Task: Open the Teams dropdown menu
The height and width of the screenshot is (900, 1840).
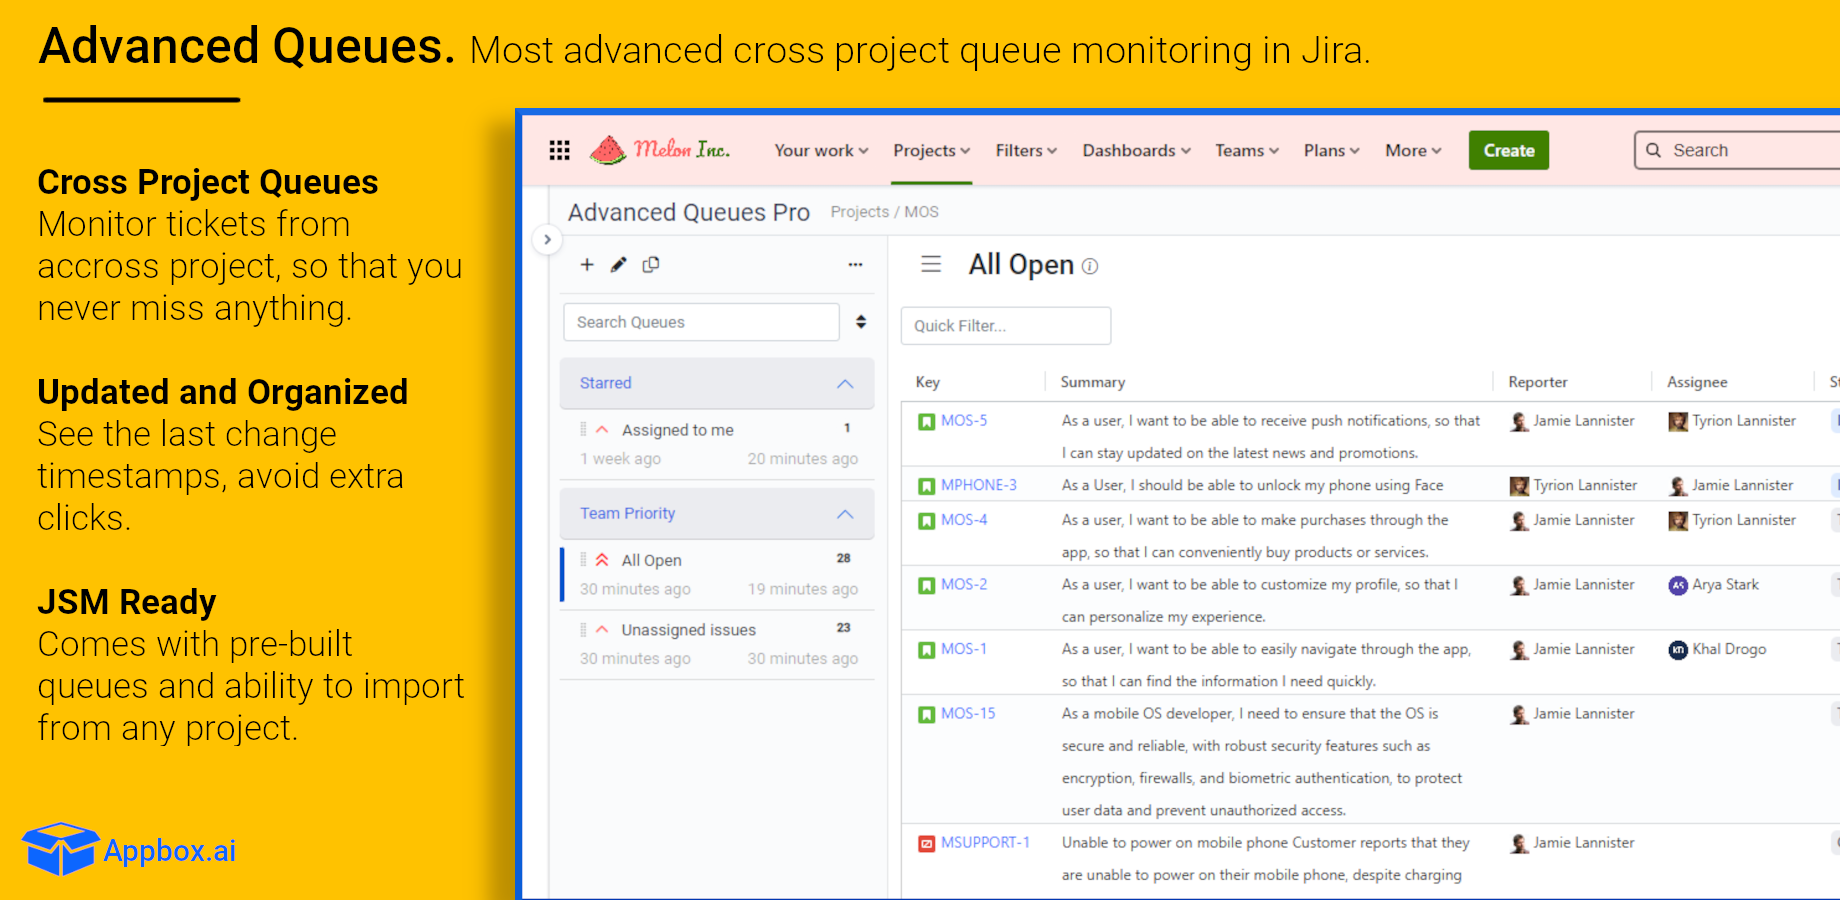Action: (x=1247, y=150)
